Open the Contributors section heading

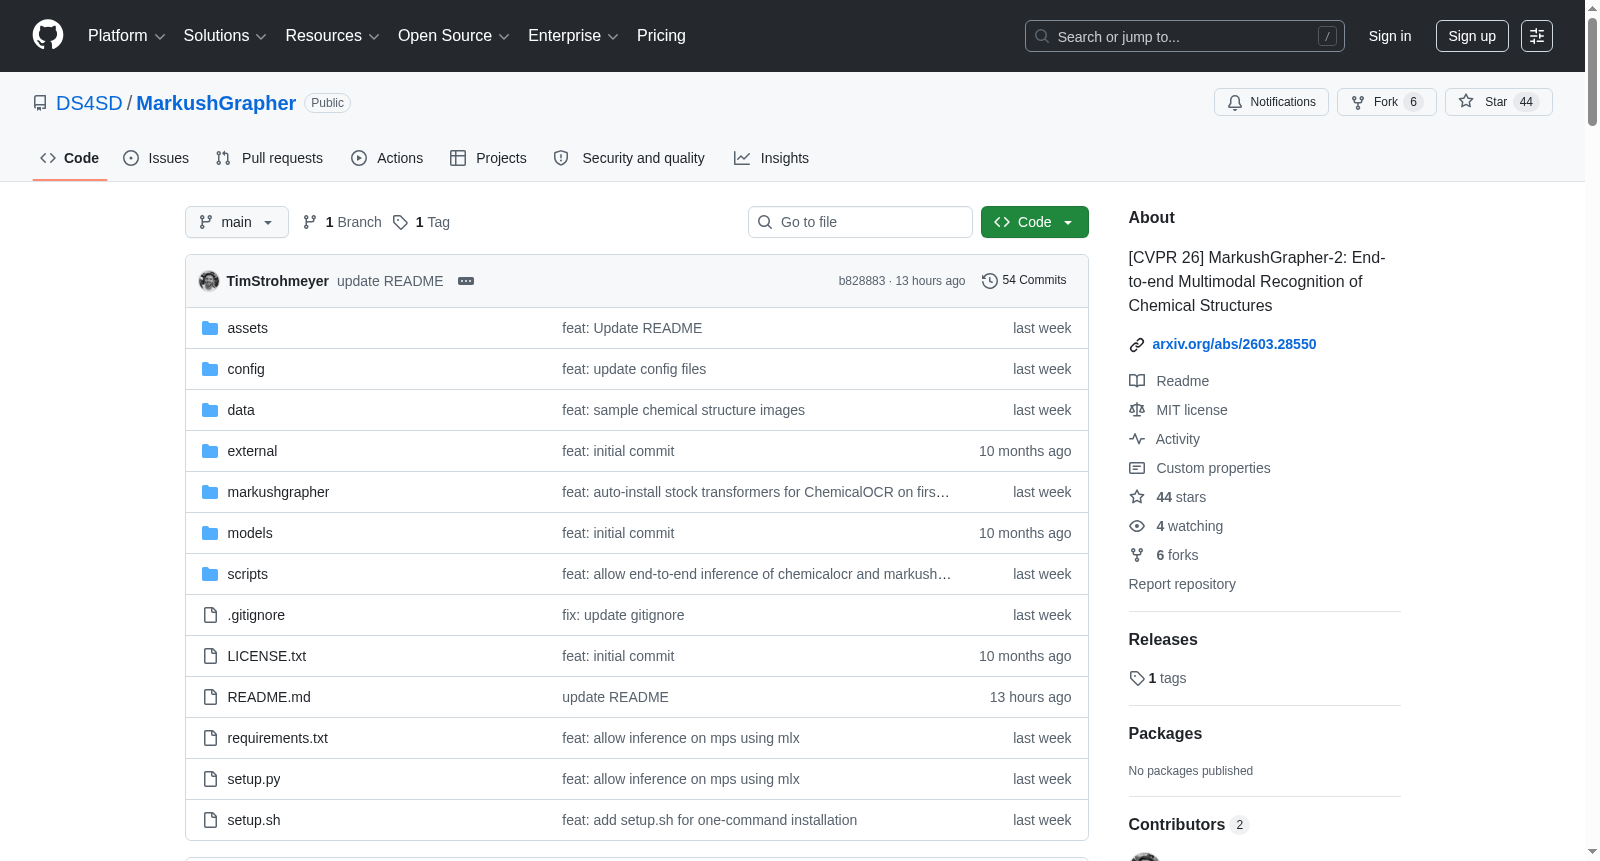[1177, 825]
